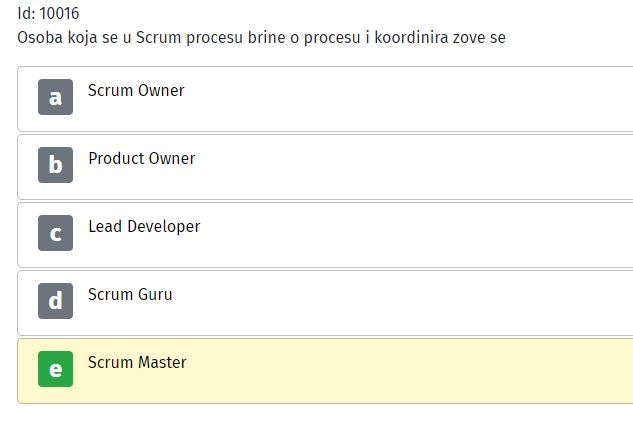The height and width of the screenshot is (431, 633).
Task: Click the word "Developer" in option c
Action: [x=164, y=227]
